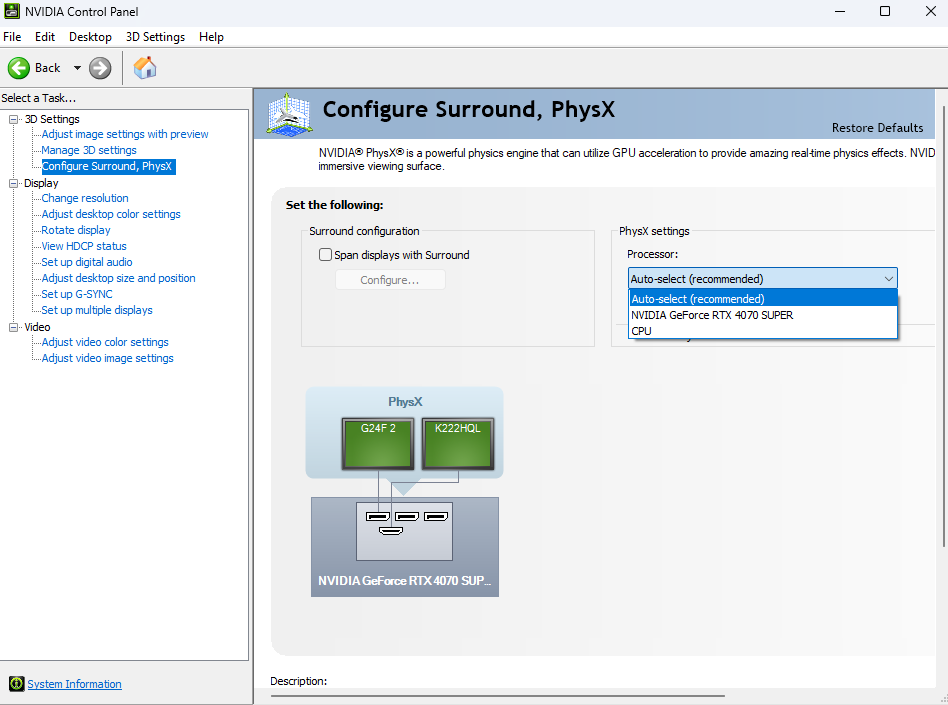Open the Desktop menu
The image size is (948, 705).
coord(90,37)
